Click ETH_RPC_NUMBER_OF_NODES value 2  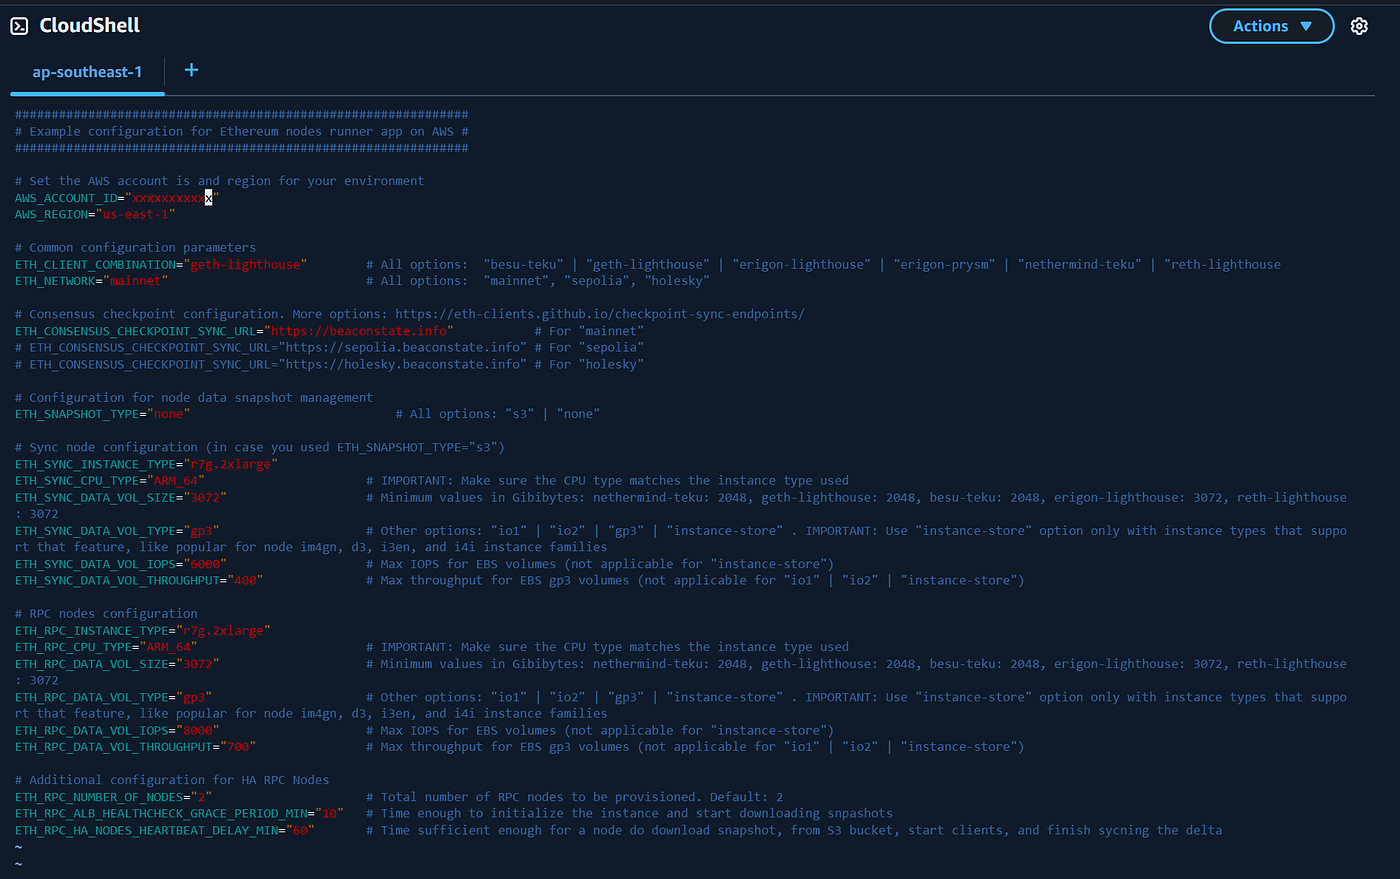[x=201, y=797]
